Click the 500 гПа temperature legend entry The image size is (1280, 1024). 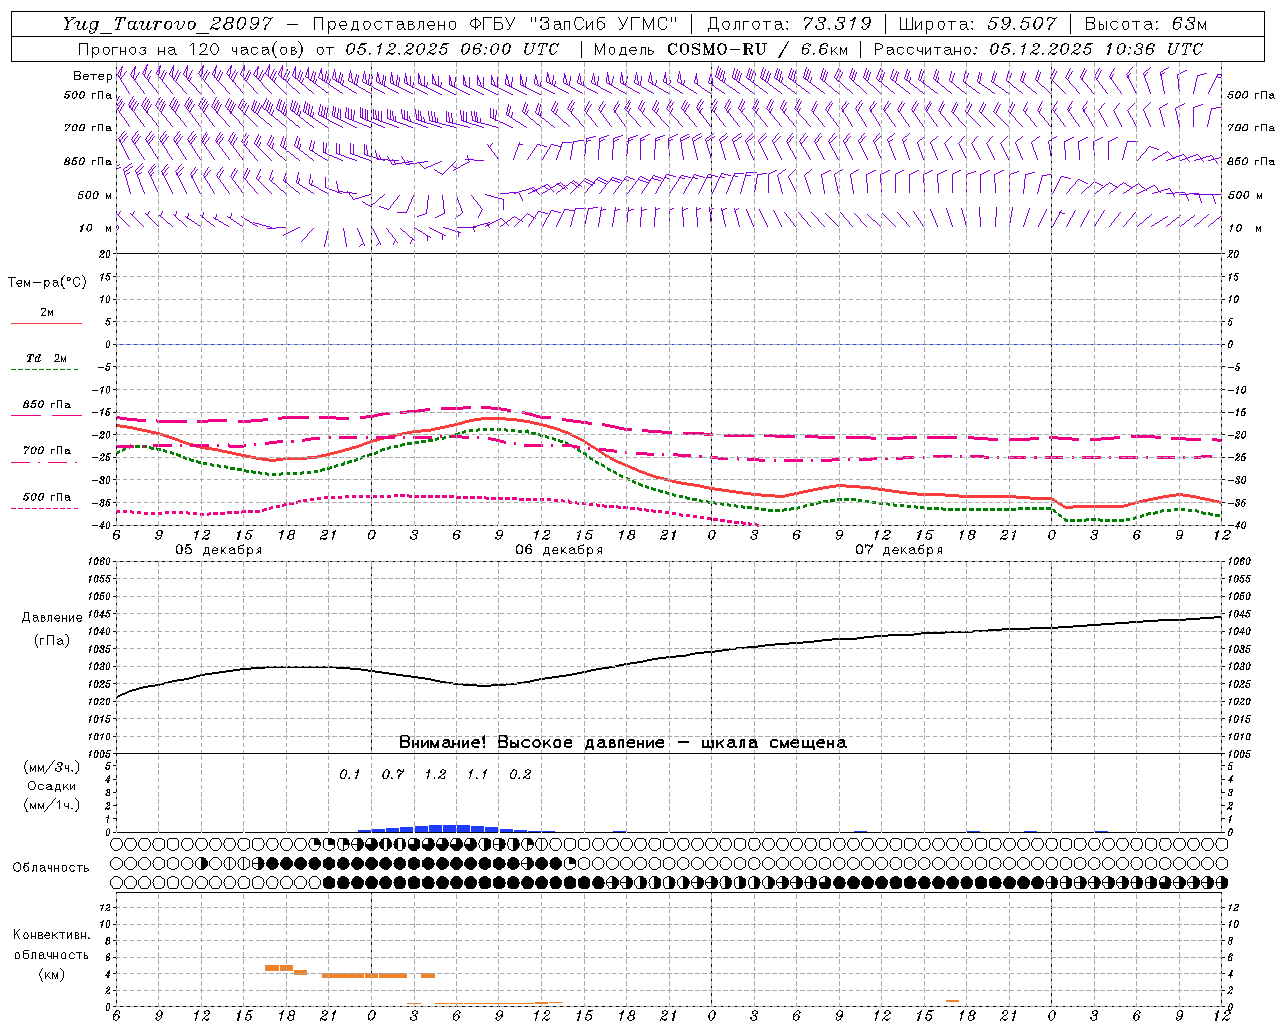click(46, 497)
